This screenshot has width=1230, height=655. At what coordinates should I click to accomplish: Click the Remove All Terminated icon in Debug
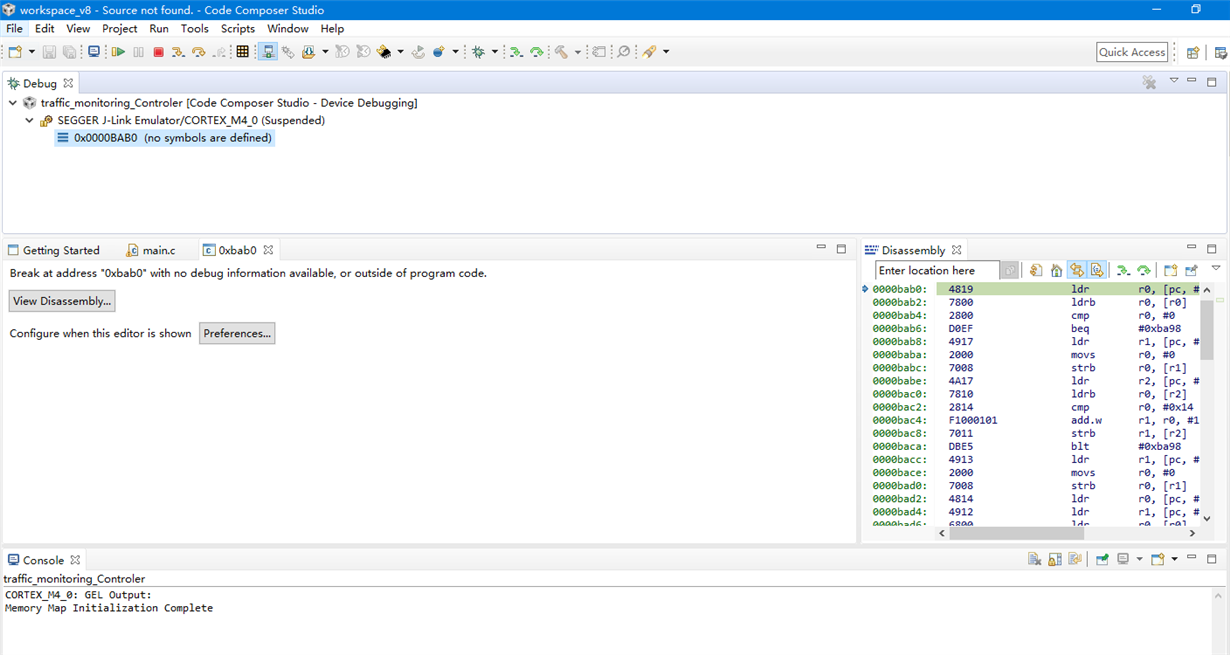[1149, 83]
